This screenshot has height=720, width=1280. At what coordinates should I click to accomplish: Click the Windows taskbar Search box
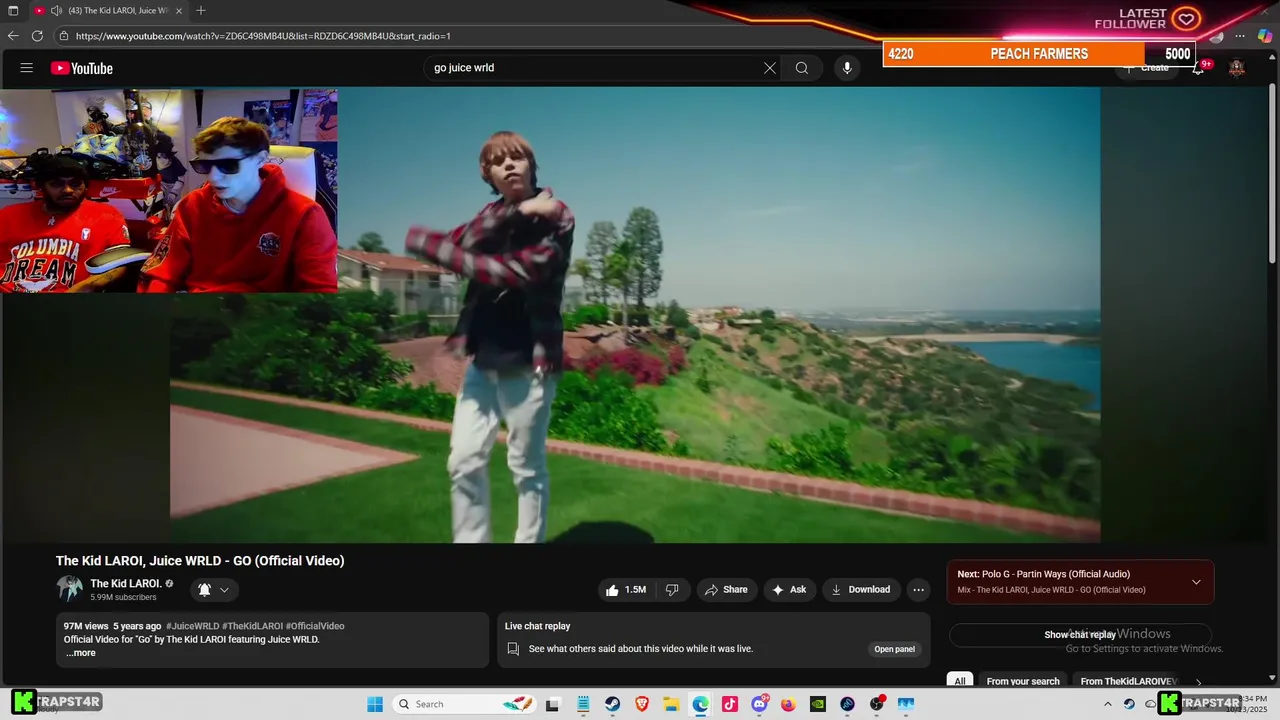(x=465, y=704)
